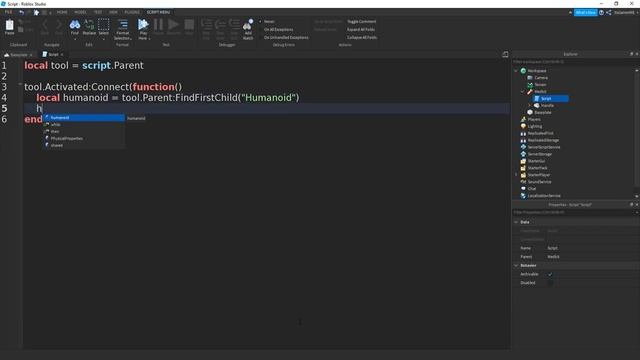This screenshot has height=360, width=640.
Task: Select On All Exceptions option
Action: 278,29
